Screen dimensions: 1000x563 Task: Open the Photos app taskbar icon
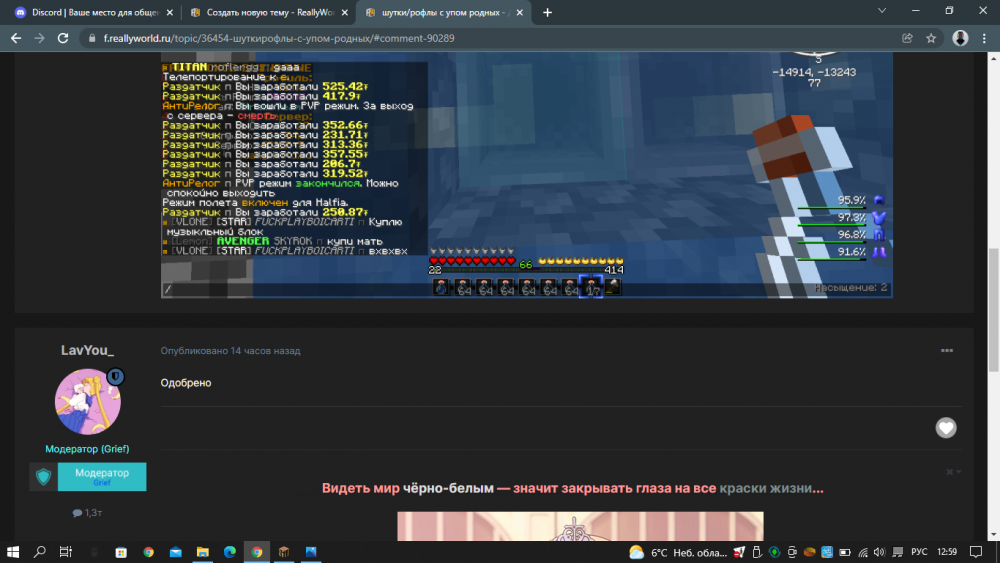click(311, 552)
